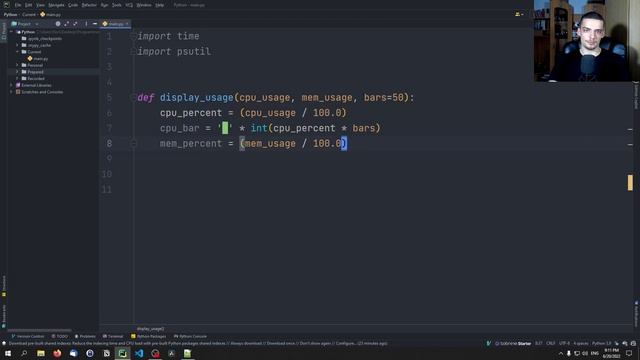Click the webcam overlay thumbnail
The image size is (640, 360).
pos(587,40)
